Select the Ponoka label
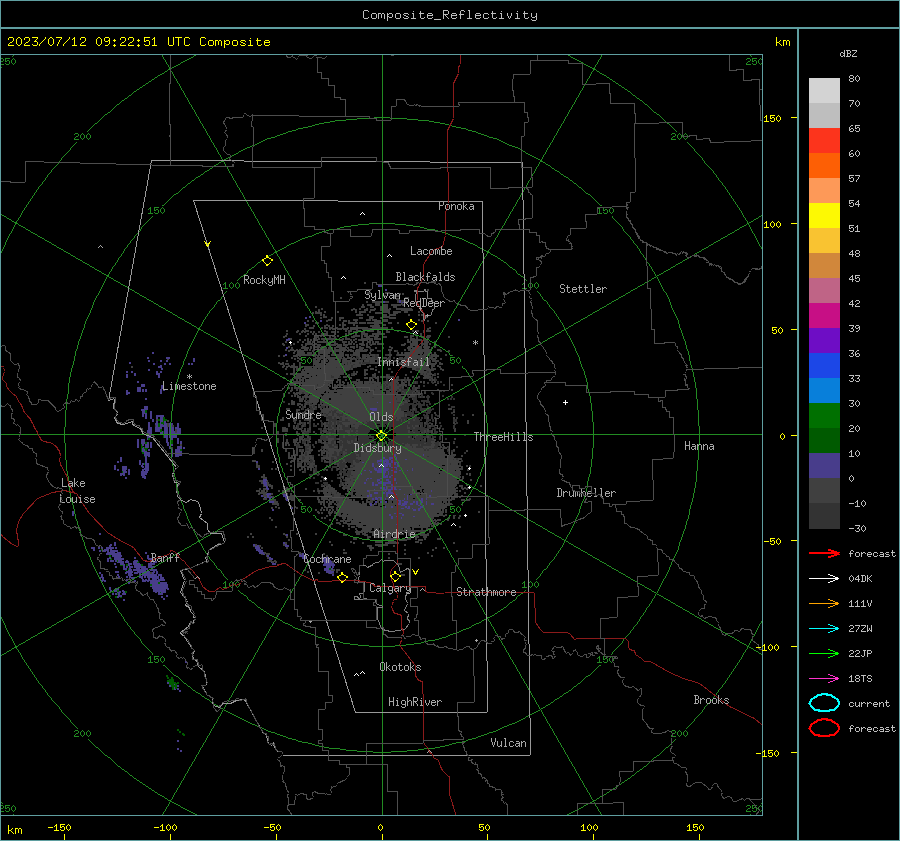 coord(456,206)
